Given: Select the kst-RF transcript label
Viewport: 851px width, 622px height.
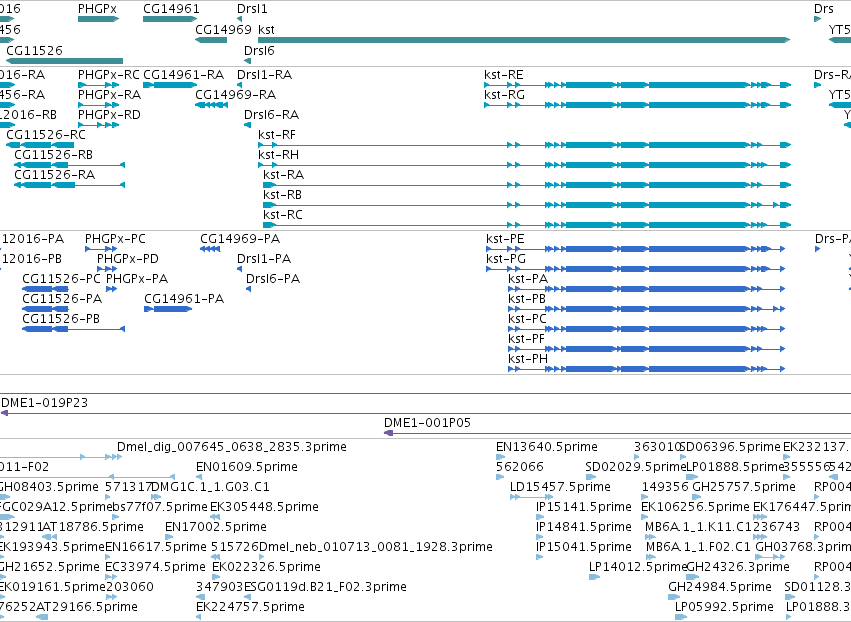Looking at the screenshot, I should point(277,135).
